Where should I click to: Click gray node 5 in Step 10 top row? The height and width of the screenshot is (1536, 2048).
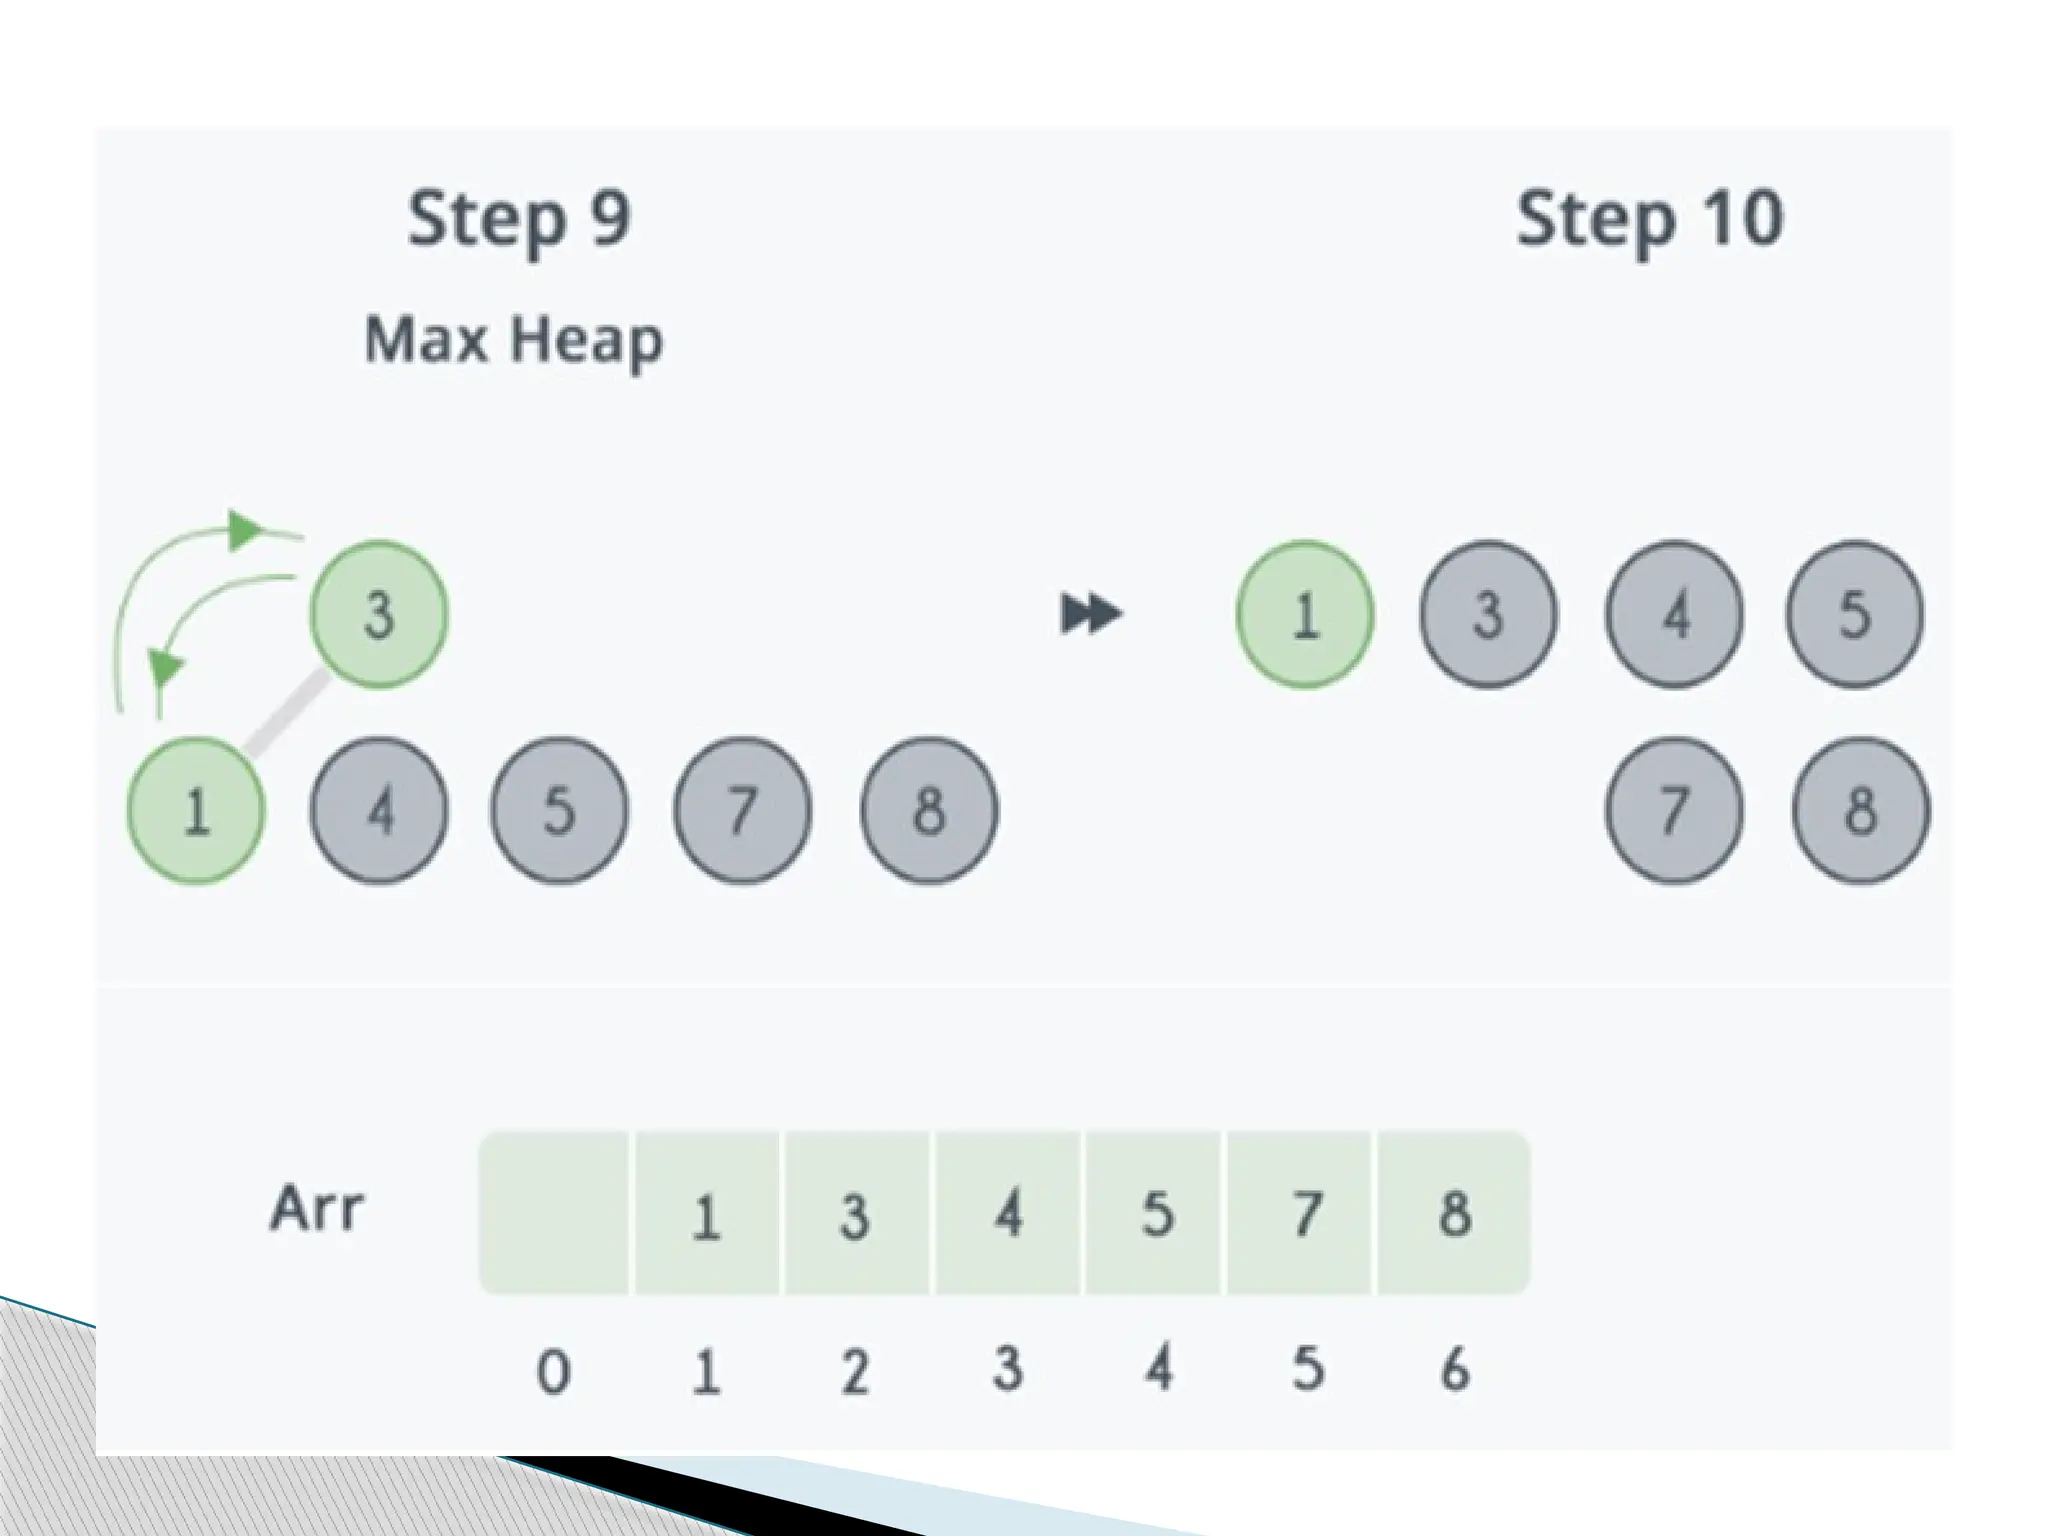point(1854,614)
